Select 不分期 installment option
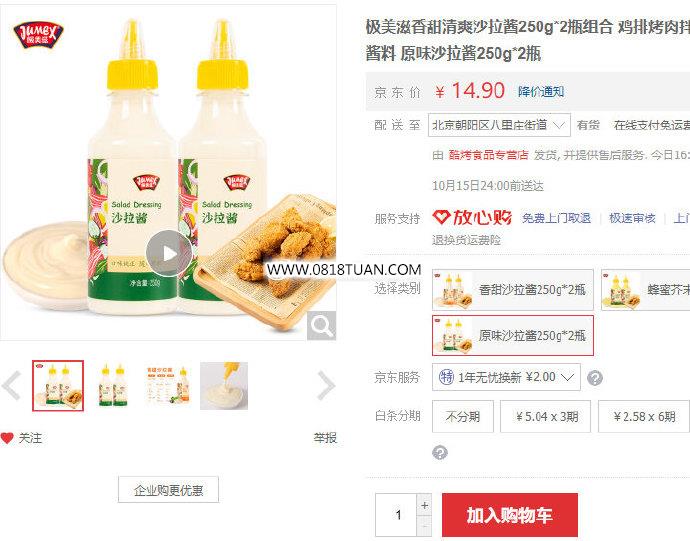This screenshot has height=541, width=690. (x=463, y=416)
